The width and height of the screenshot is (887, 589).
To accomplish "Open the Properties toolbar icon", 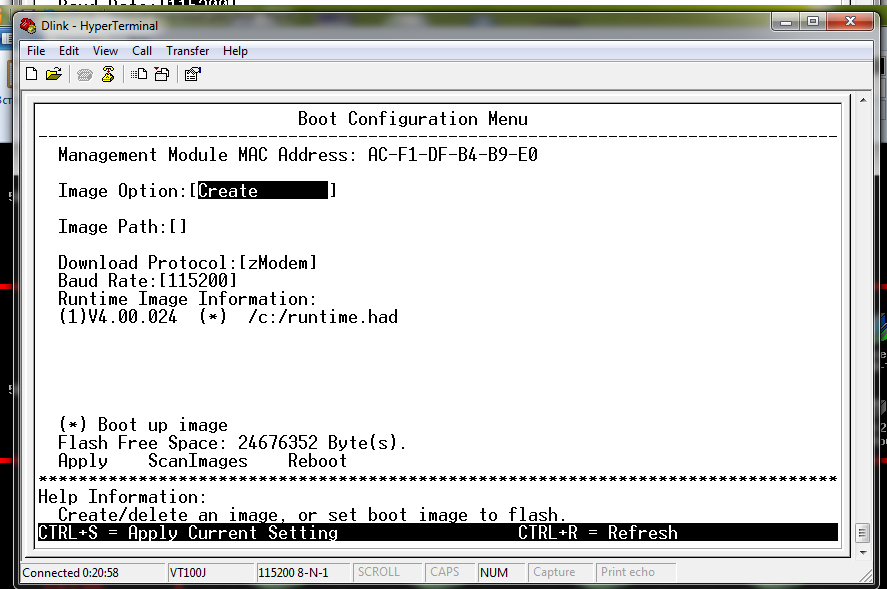I will pyautogui.click(x=193, y=74).
